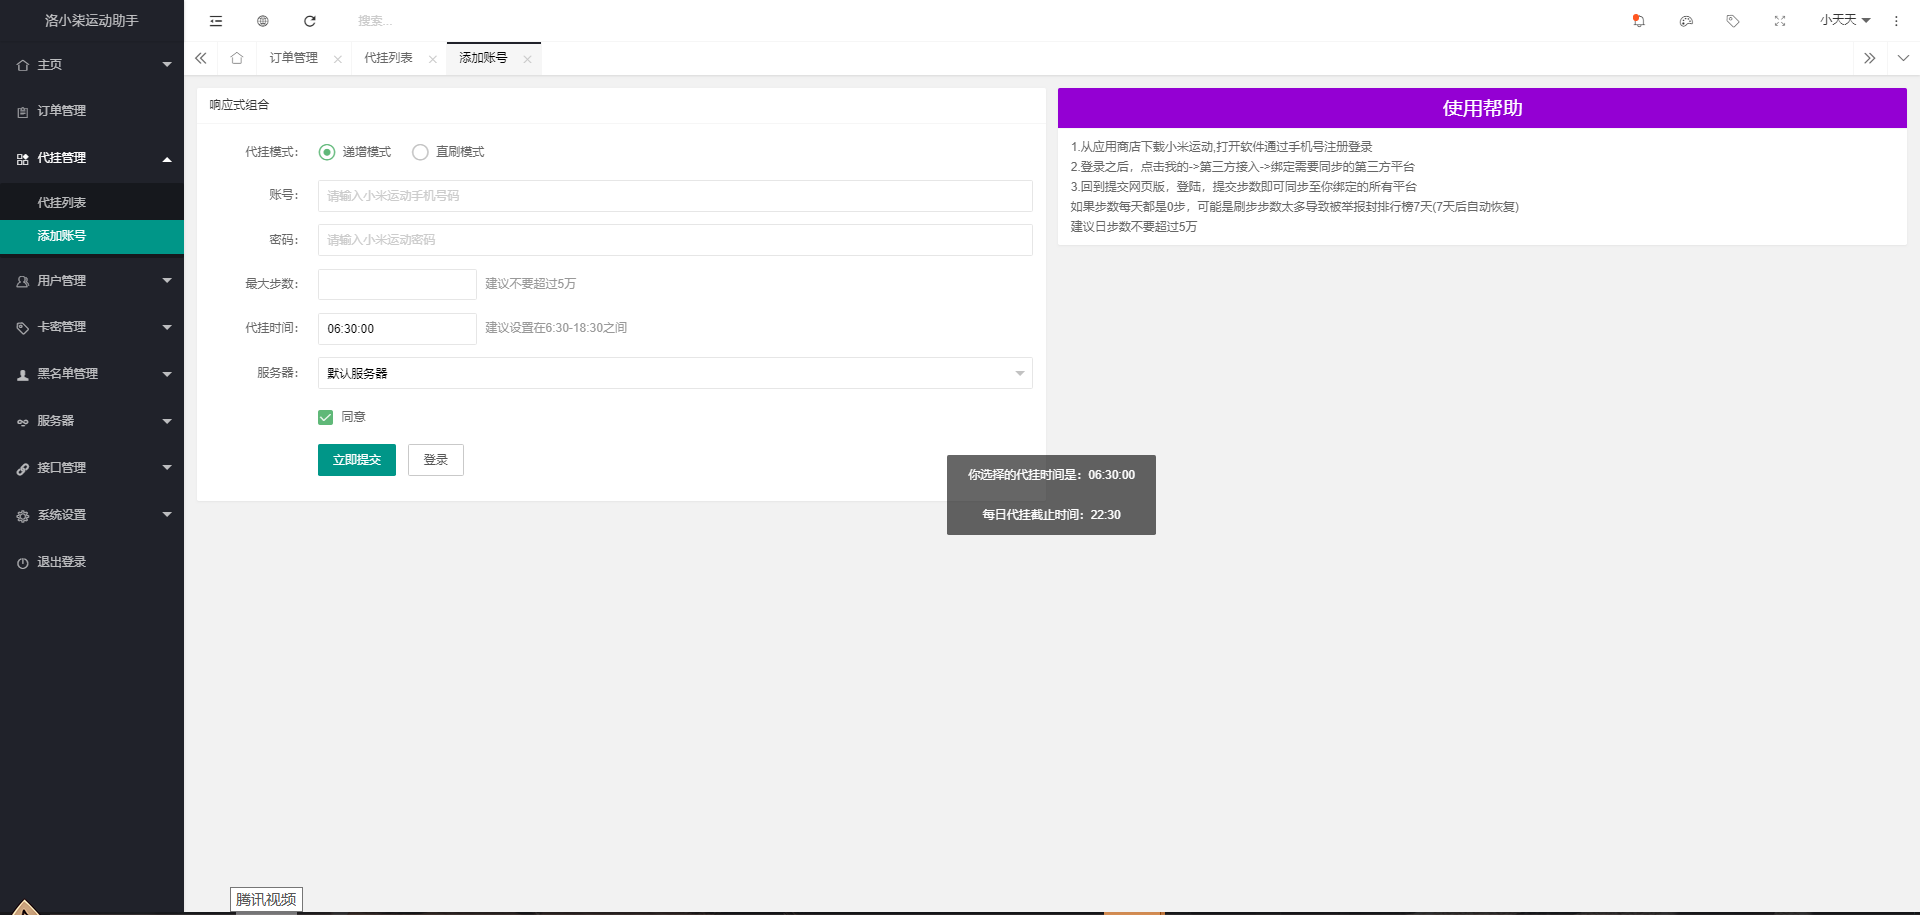Open the notification bell icon
Screen dimensions: 1920x915
click(x=1638, y=21)
